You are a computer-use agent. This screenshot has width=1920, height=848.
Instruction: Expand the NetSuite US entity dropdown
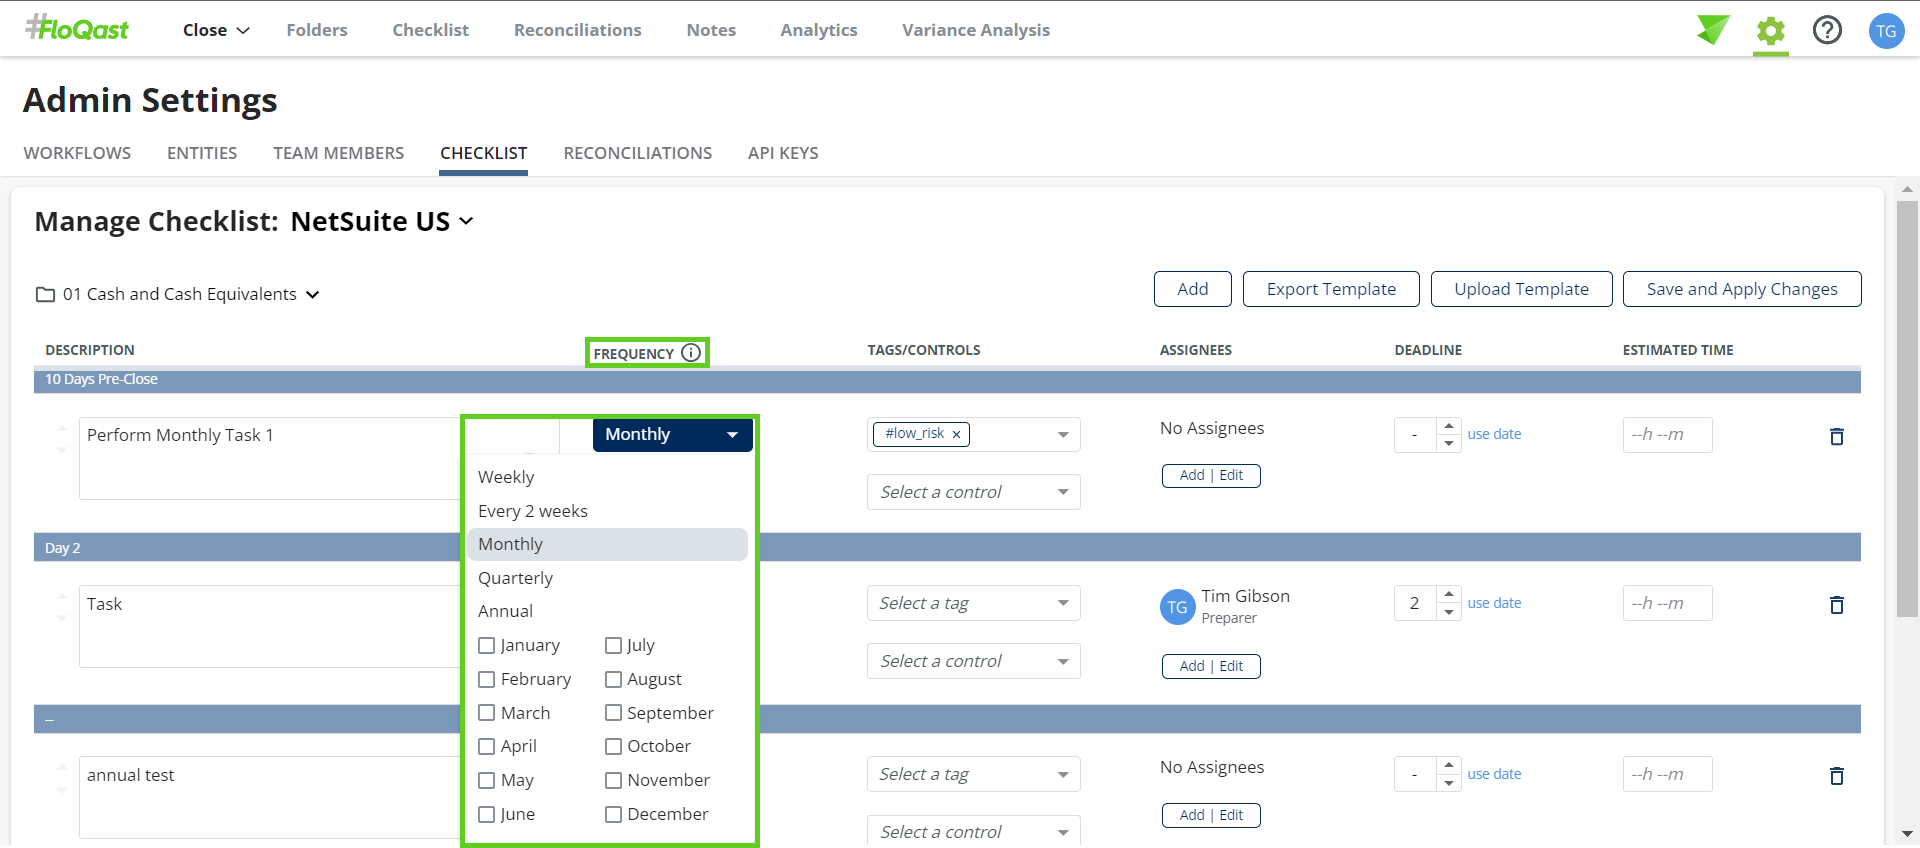coord(466,221)
